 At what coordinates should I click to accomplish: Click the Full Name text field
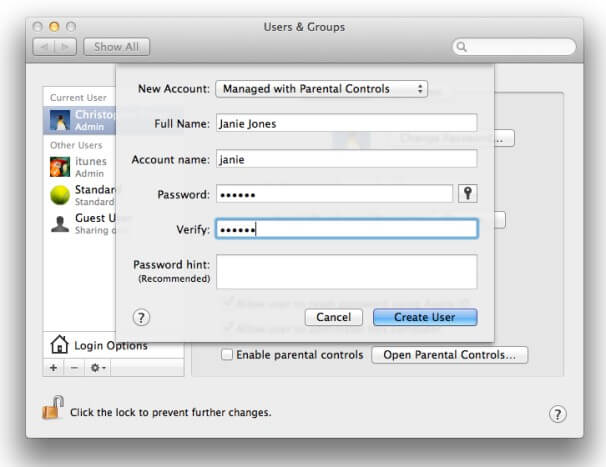[x=346, y=124]
